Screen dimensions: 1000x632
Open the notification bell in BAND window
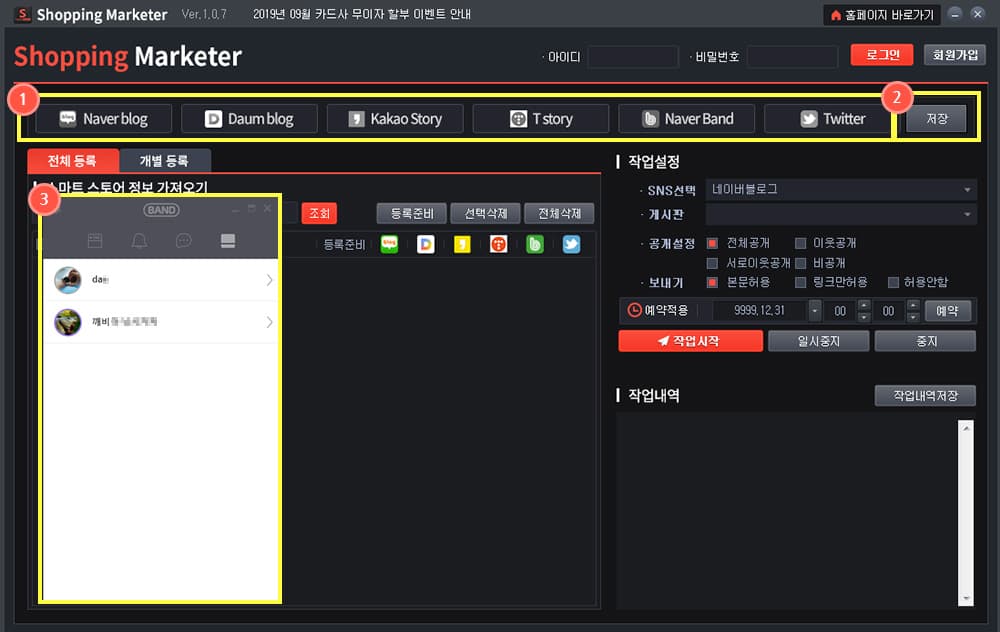tap(139, 240)
